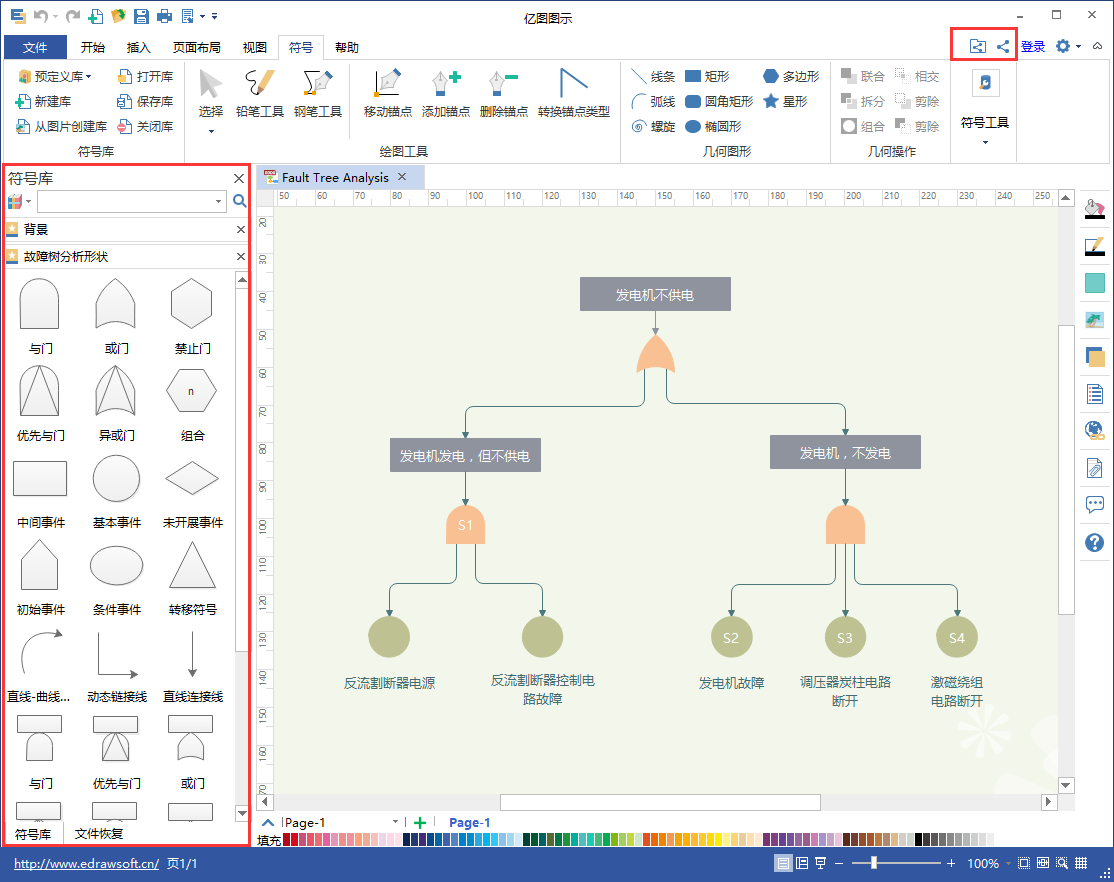1114x882 pixels.
Task: Select the 弧线 arc shape
Action: [x=653, y=102]
